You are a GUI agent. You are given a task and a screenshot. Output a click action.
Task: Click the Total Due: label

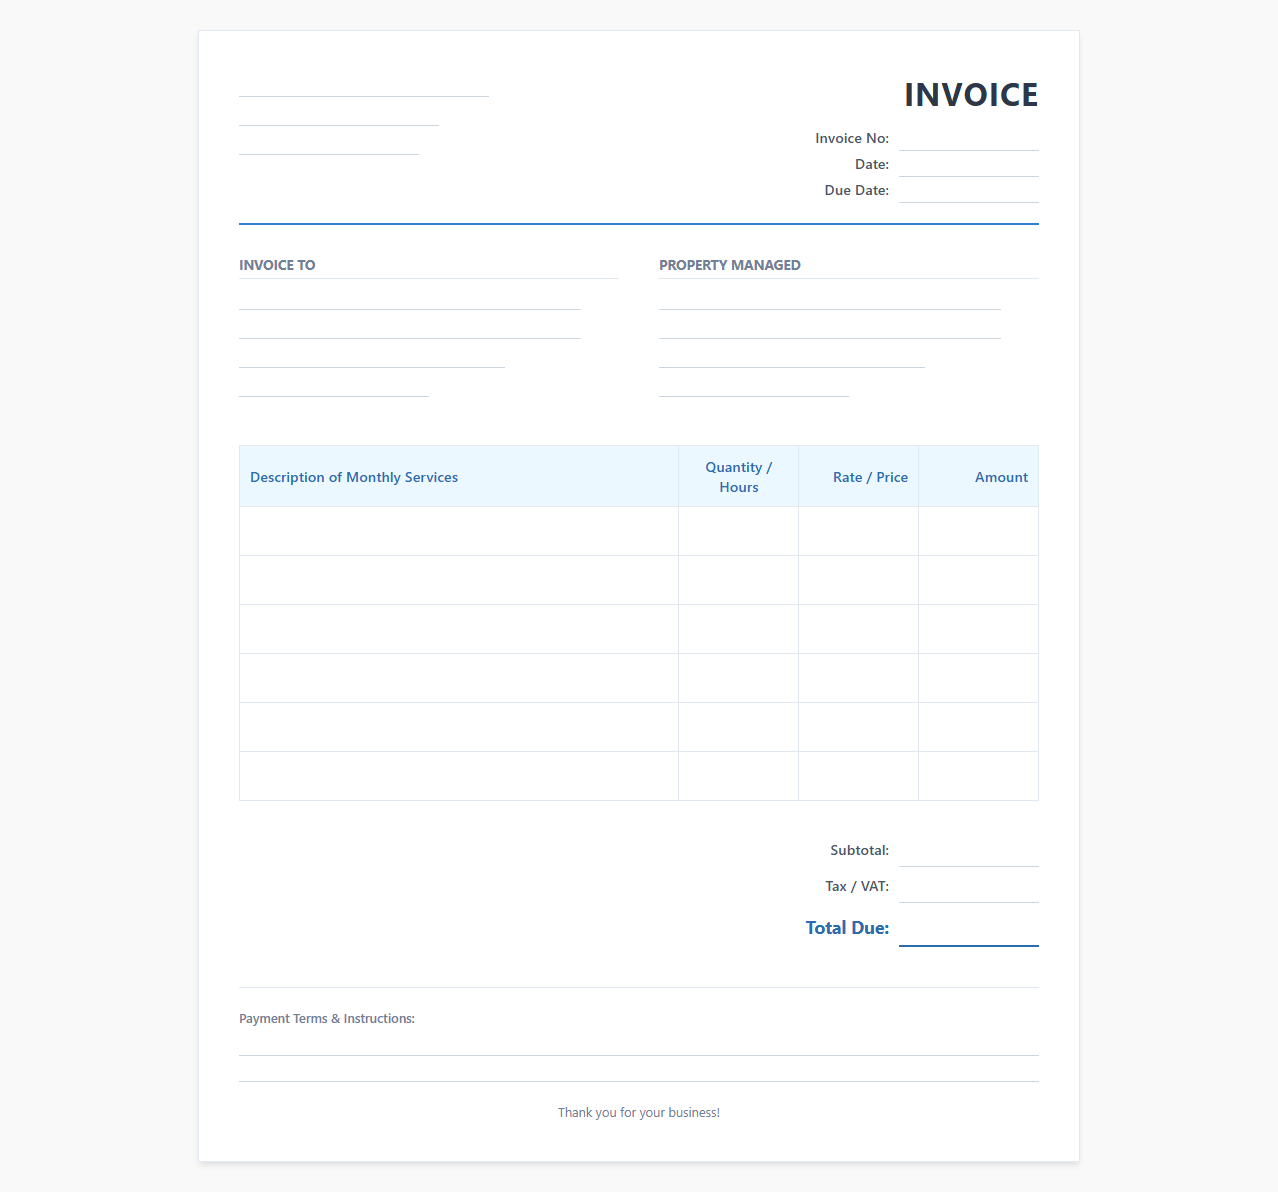(x=847, y=928)
